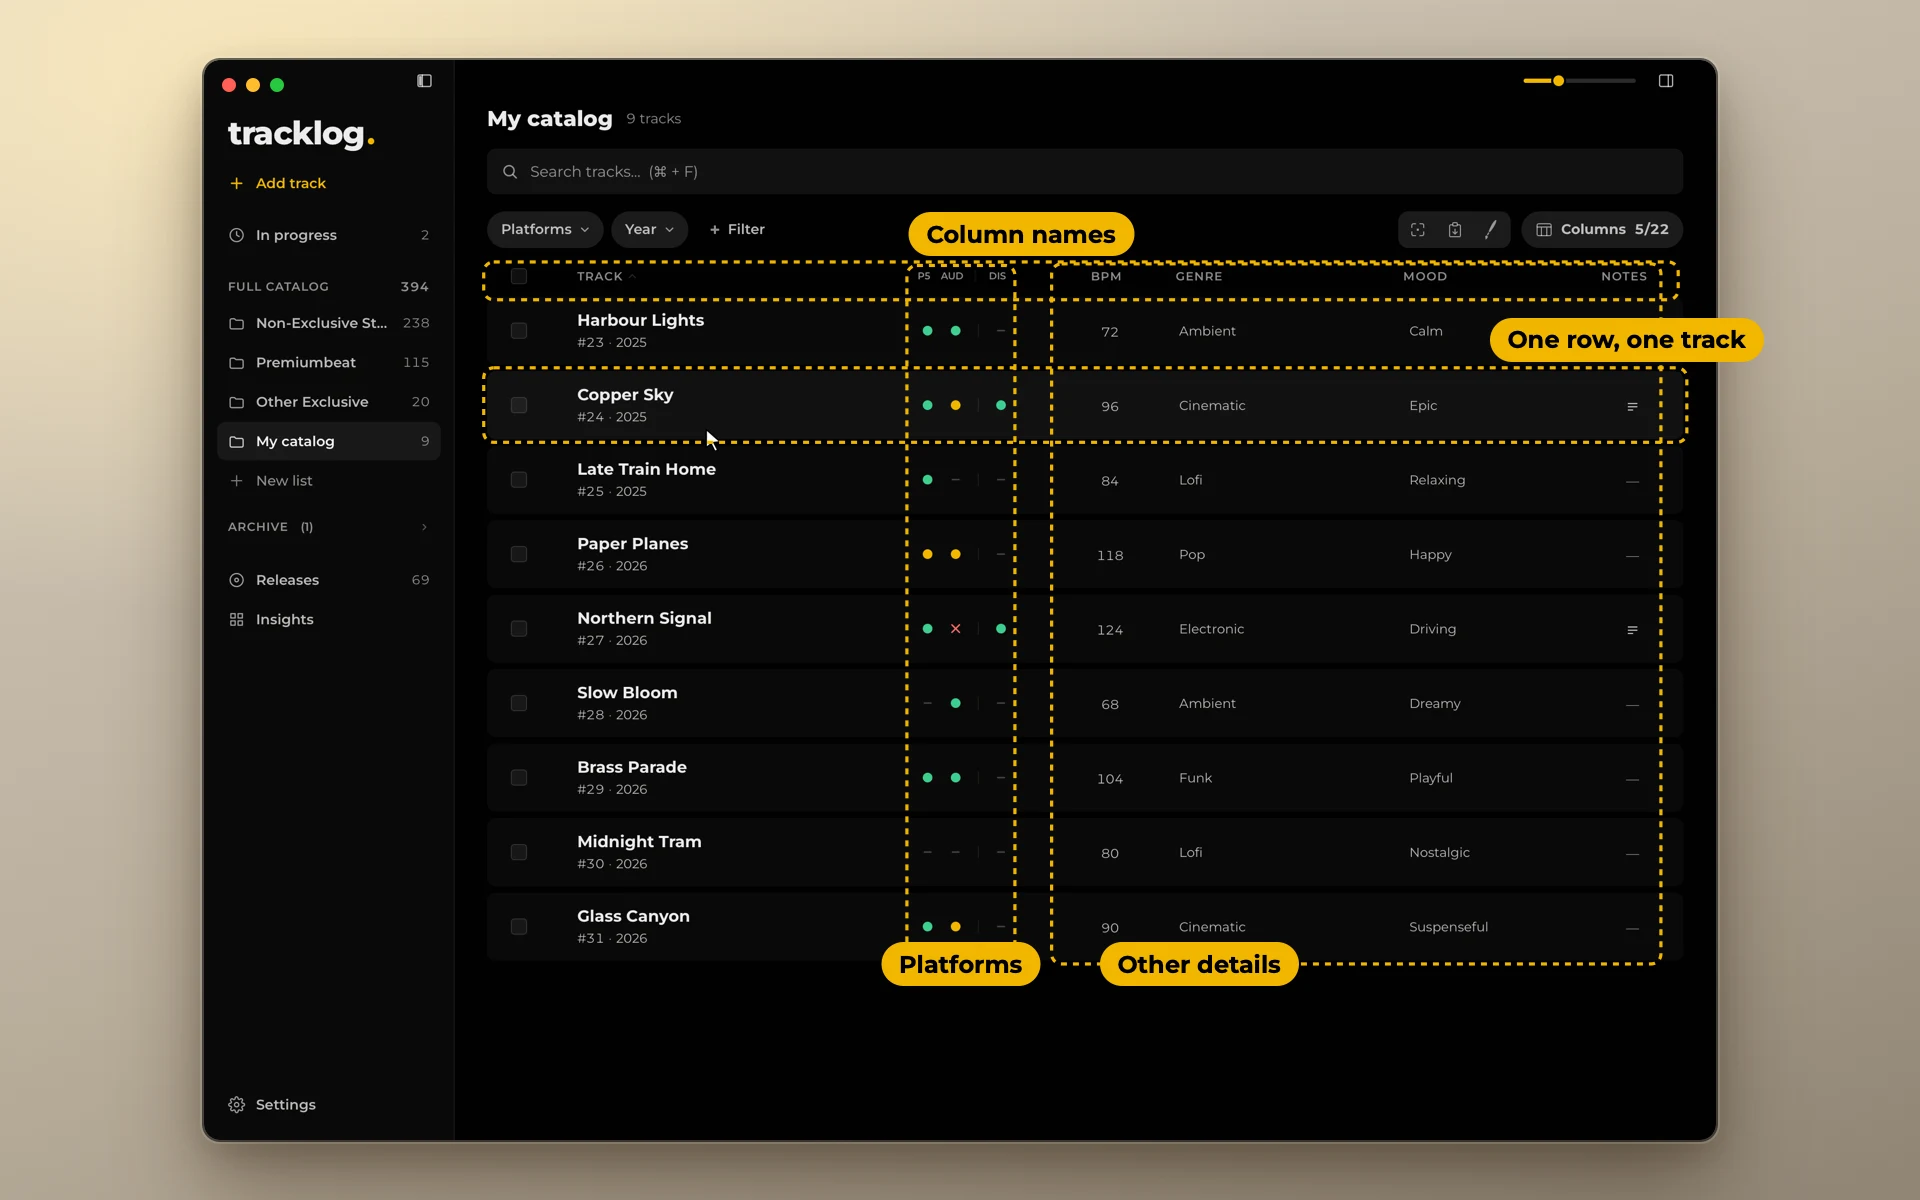Create a New list
Viewport: 1920px width, 1200px height.
pyautogui.click(x=271, y=481)
